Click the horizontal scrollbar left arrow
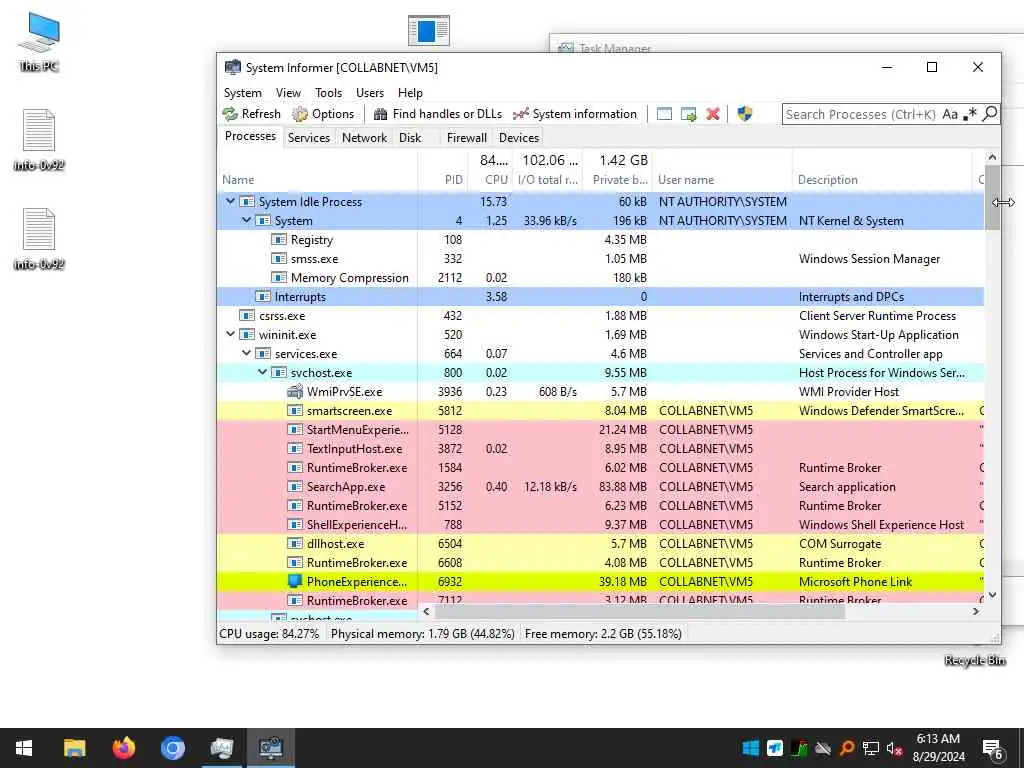 pos(426,611)
